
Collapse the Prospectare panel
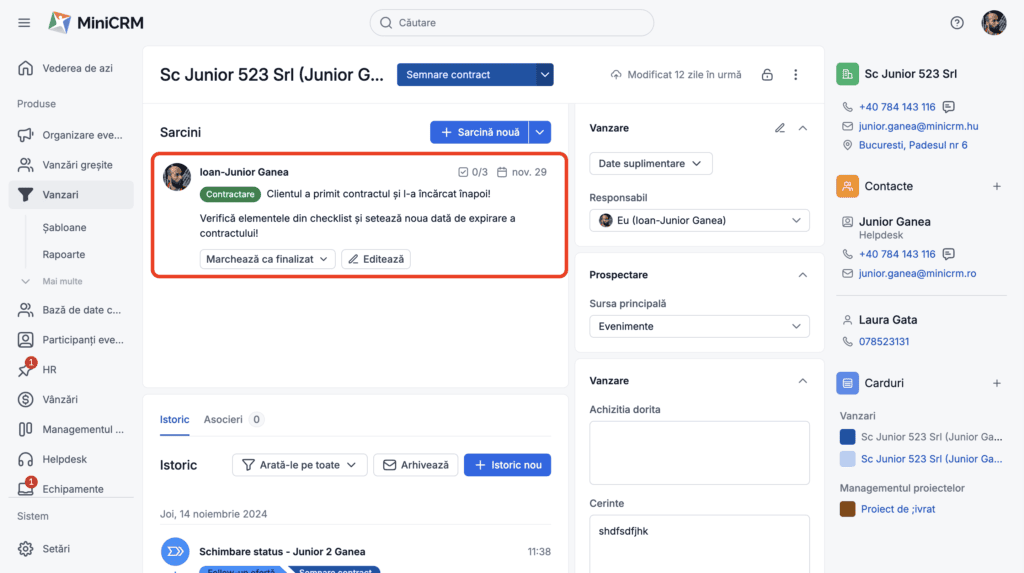pos(803,275)
